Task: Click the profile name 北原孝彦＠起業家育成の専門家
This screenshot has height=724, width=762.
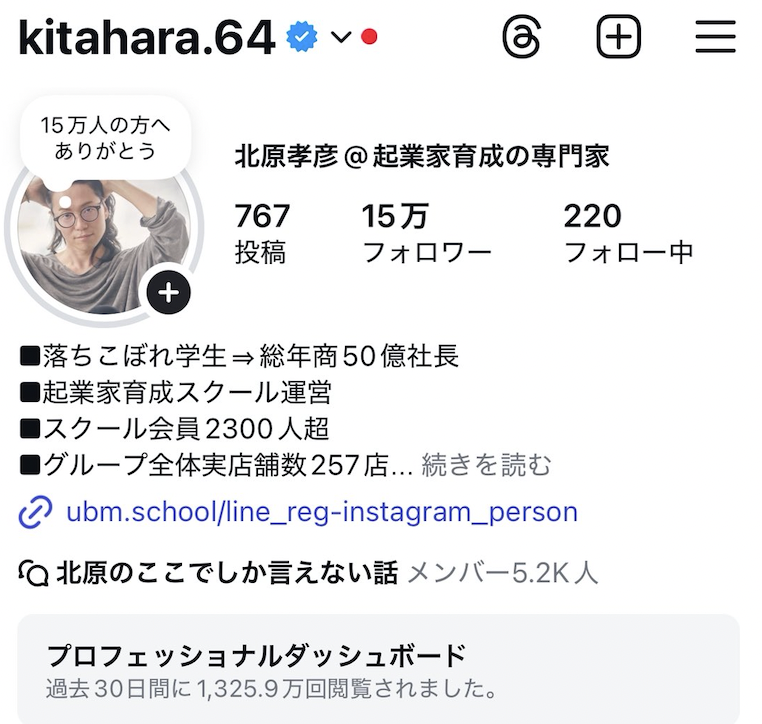Action: point(422,156)
